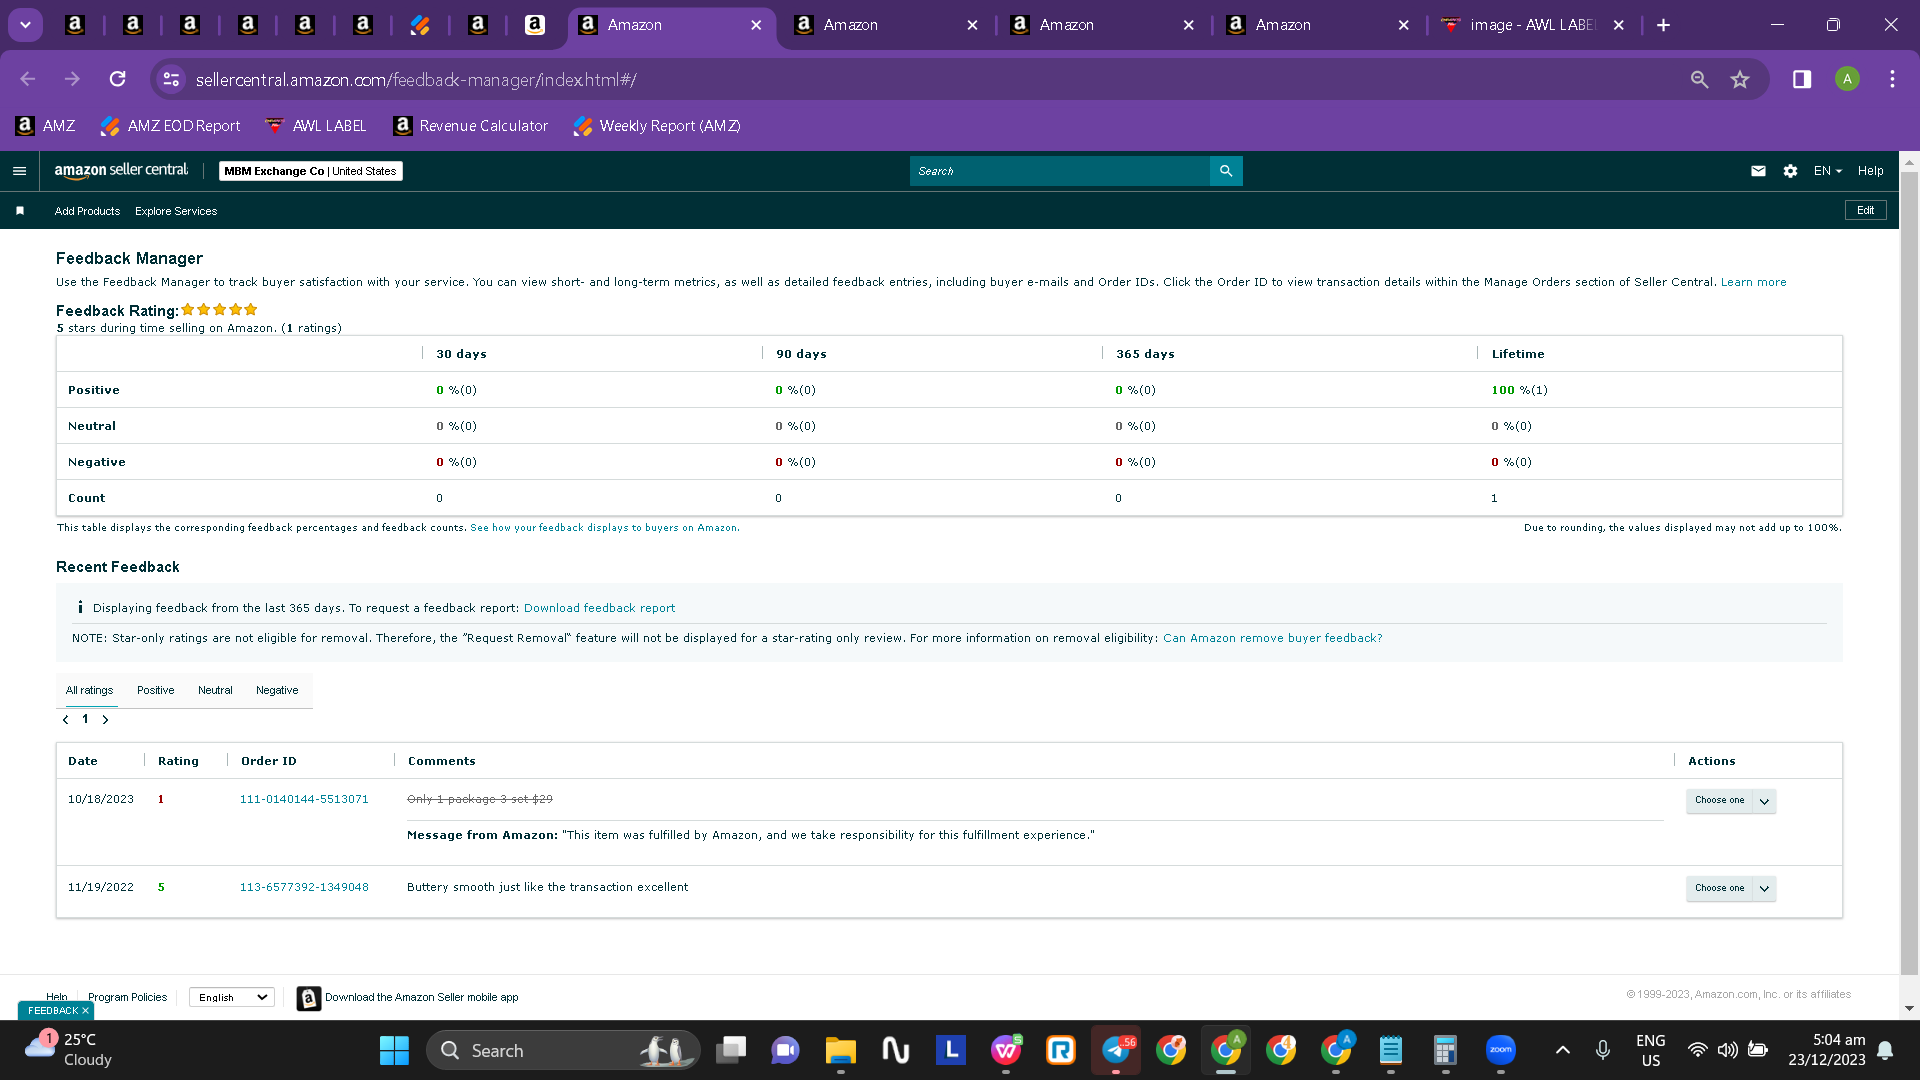1920x1080 pixels.
Task: Click the microphone icon in the system tray
Action: pyautogui.click(x=1603, y=1051)
